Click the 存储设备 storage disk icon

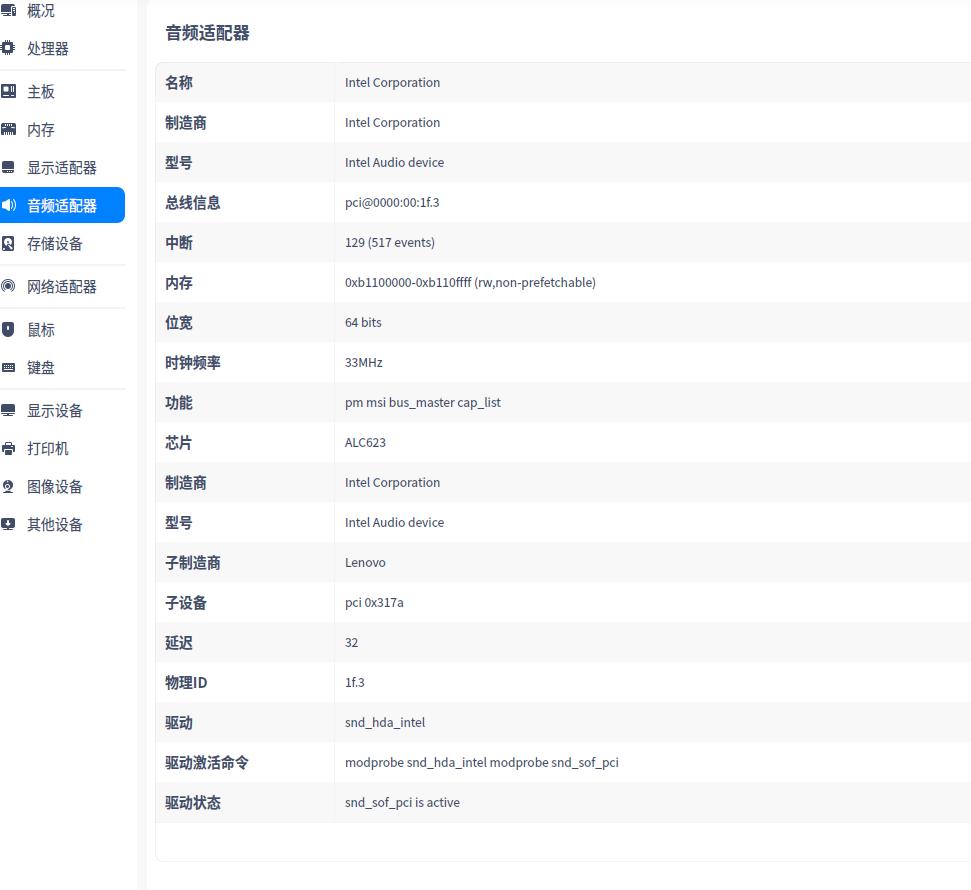[8, 243]
